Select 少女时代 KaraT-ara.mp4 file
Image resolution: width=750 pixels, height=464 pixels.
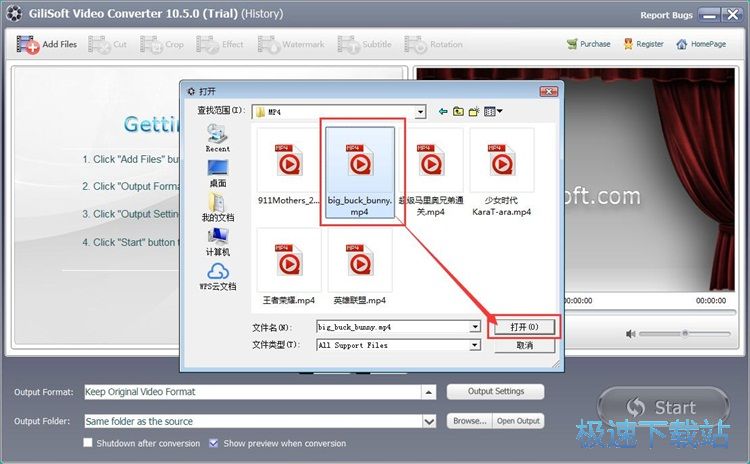click(x=502, y=172)
